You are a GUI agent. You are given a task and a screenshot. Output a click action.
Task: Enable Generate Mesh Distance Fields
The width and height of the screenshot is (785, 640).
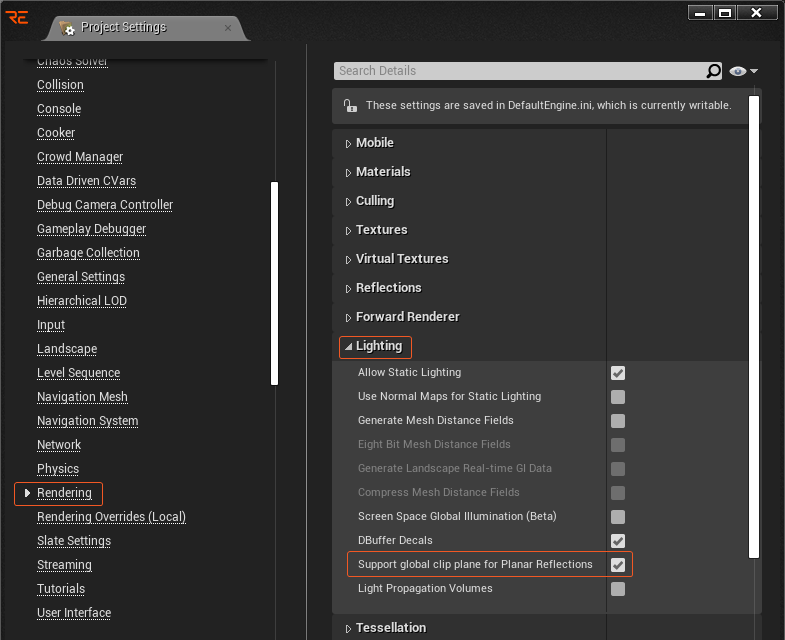point(618,421)
